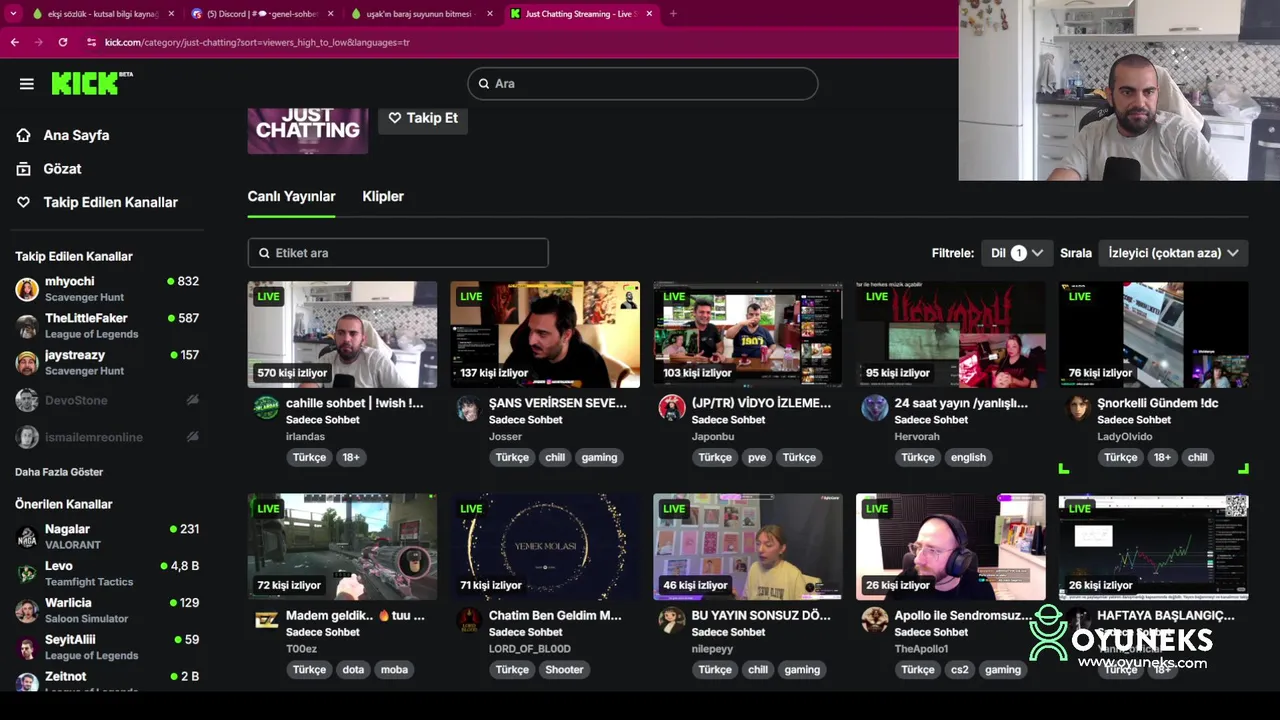Open the site info icon in the address bar
1280x720 pixels.
click(x=91, y=42)
